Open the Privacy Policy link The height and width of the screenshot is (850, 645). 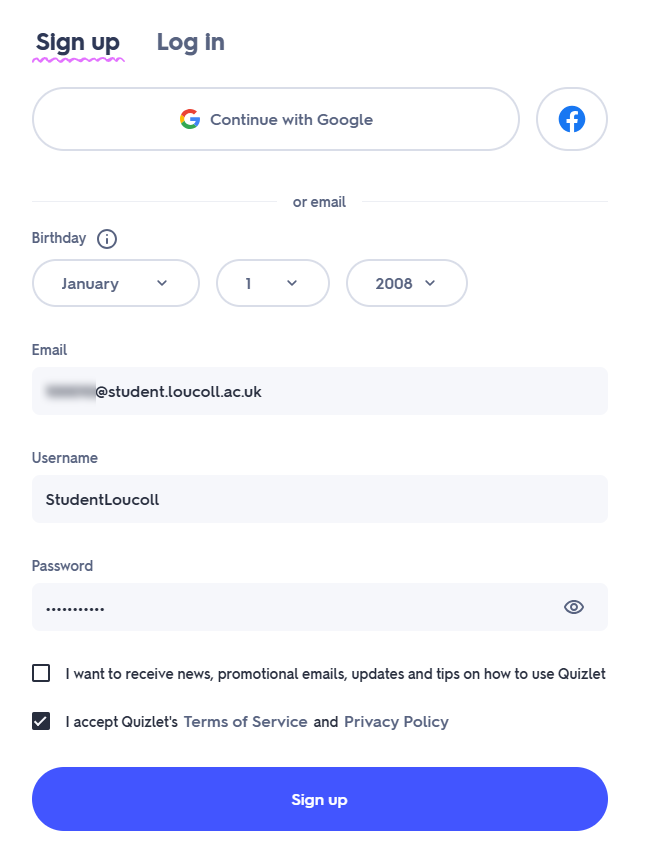coord(396,722)
